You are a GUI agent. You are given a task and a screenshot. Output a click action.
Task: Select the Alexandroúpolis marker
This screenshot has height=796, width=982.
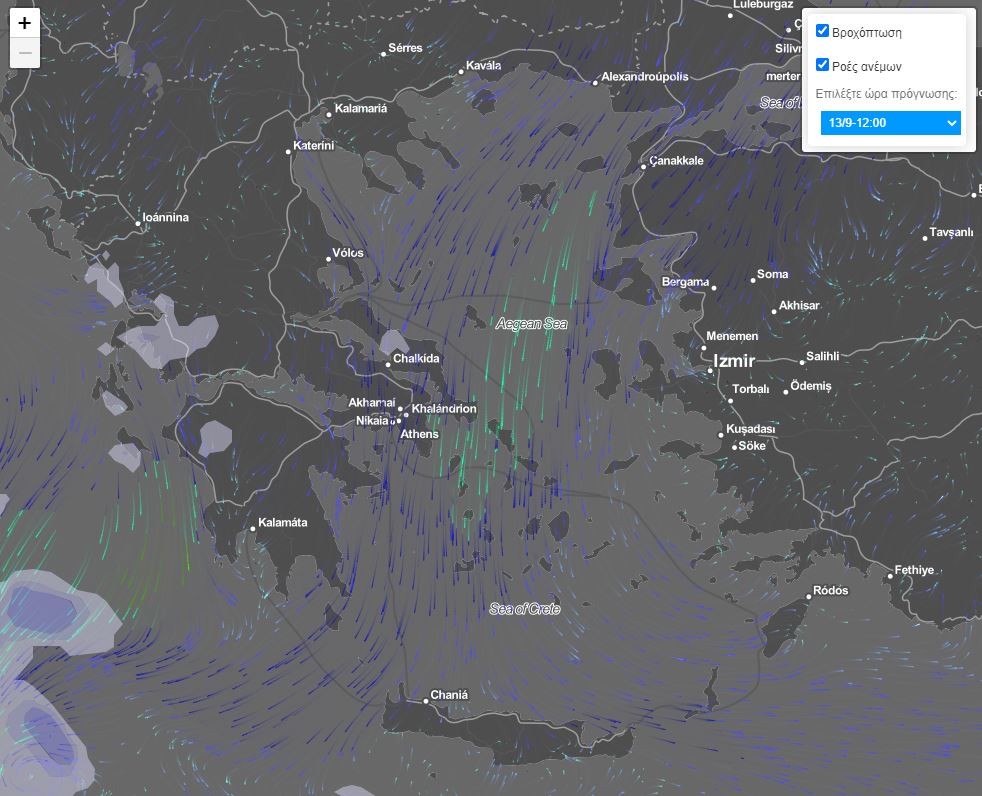pyautogui.click(x=595, y=83)
